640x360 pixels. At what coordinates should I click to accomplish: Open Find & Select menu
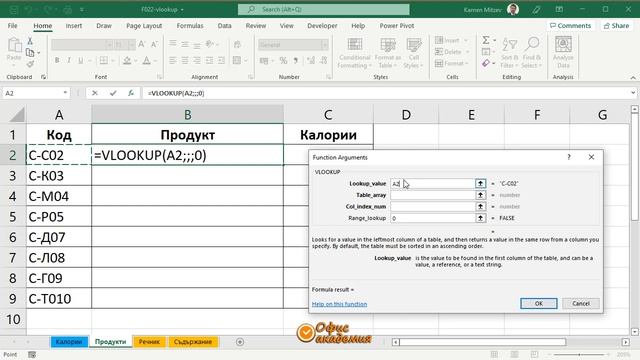[531, 53]
